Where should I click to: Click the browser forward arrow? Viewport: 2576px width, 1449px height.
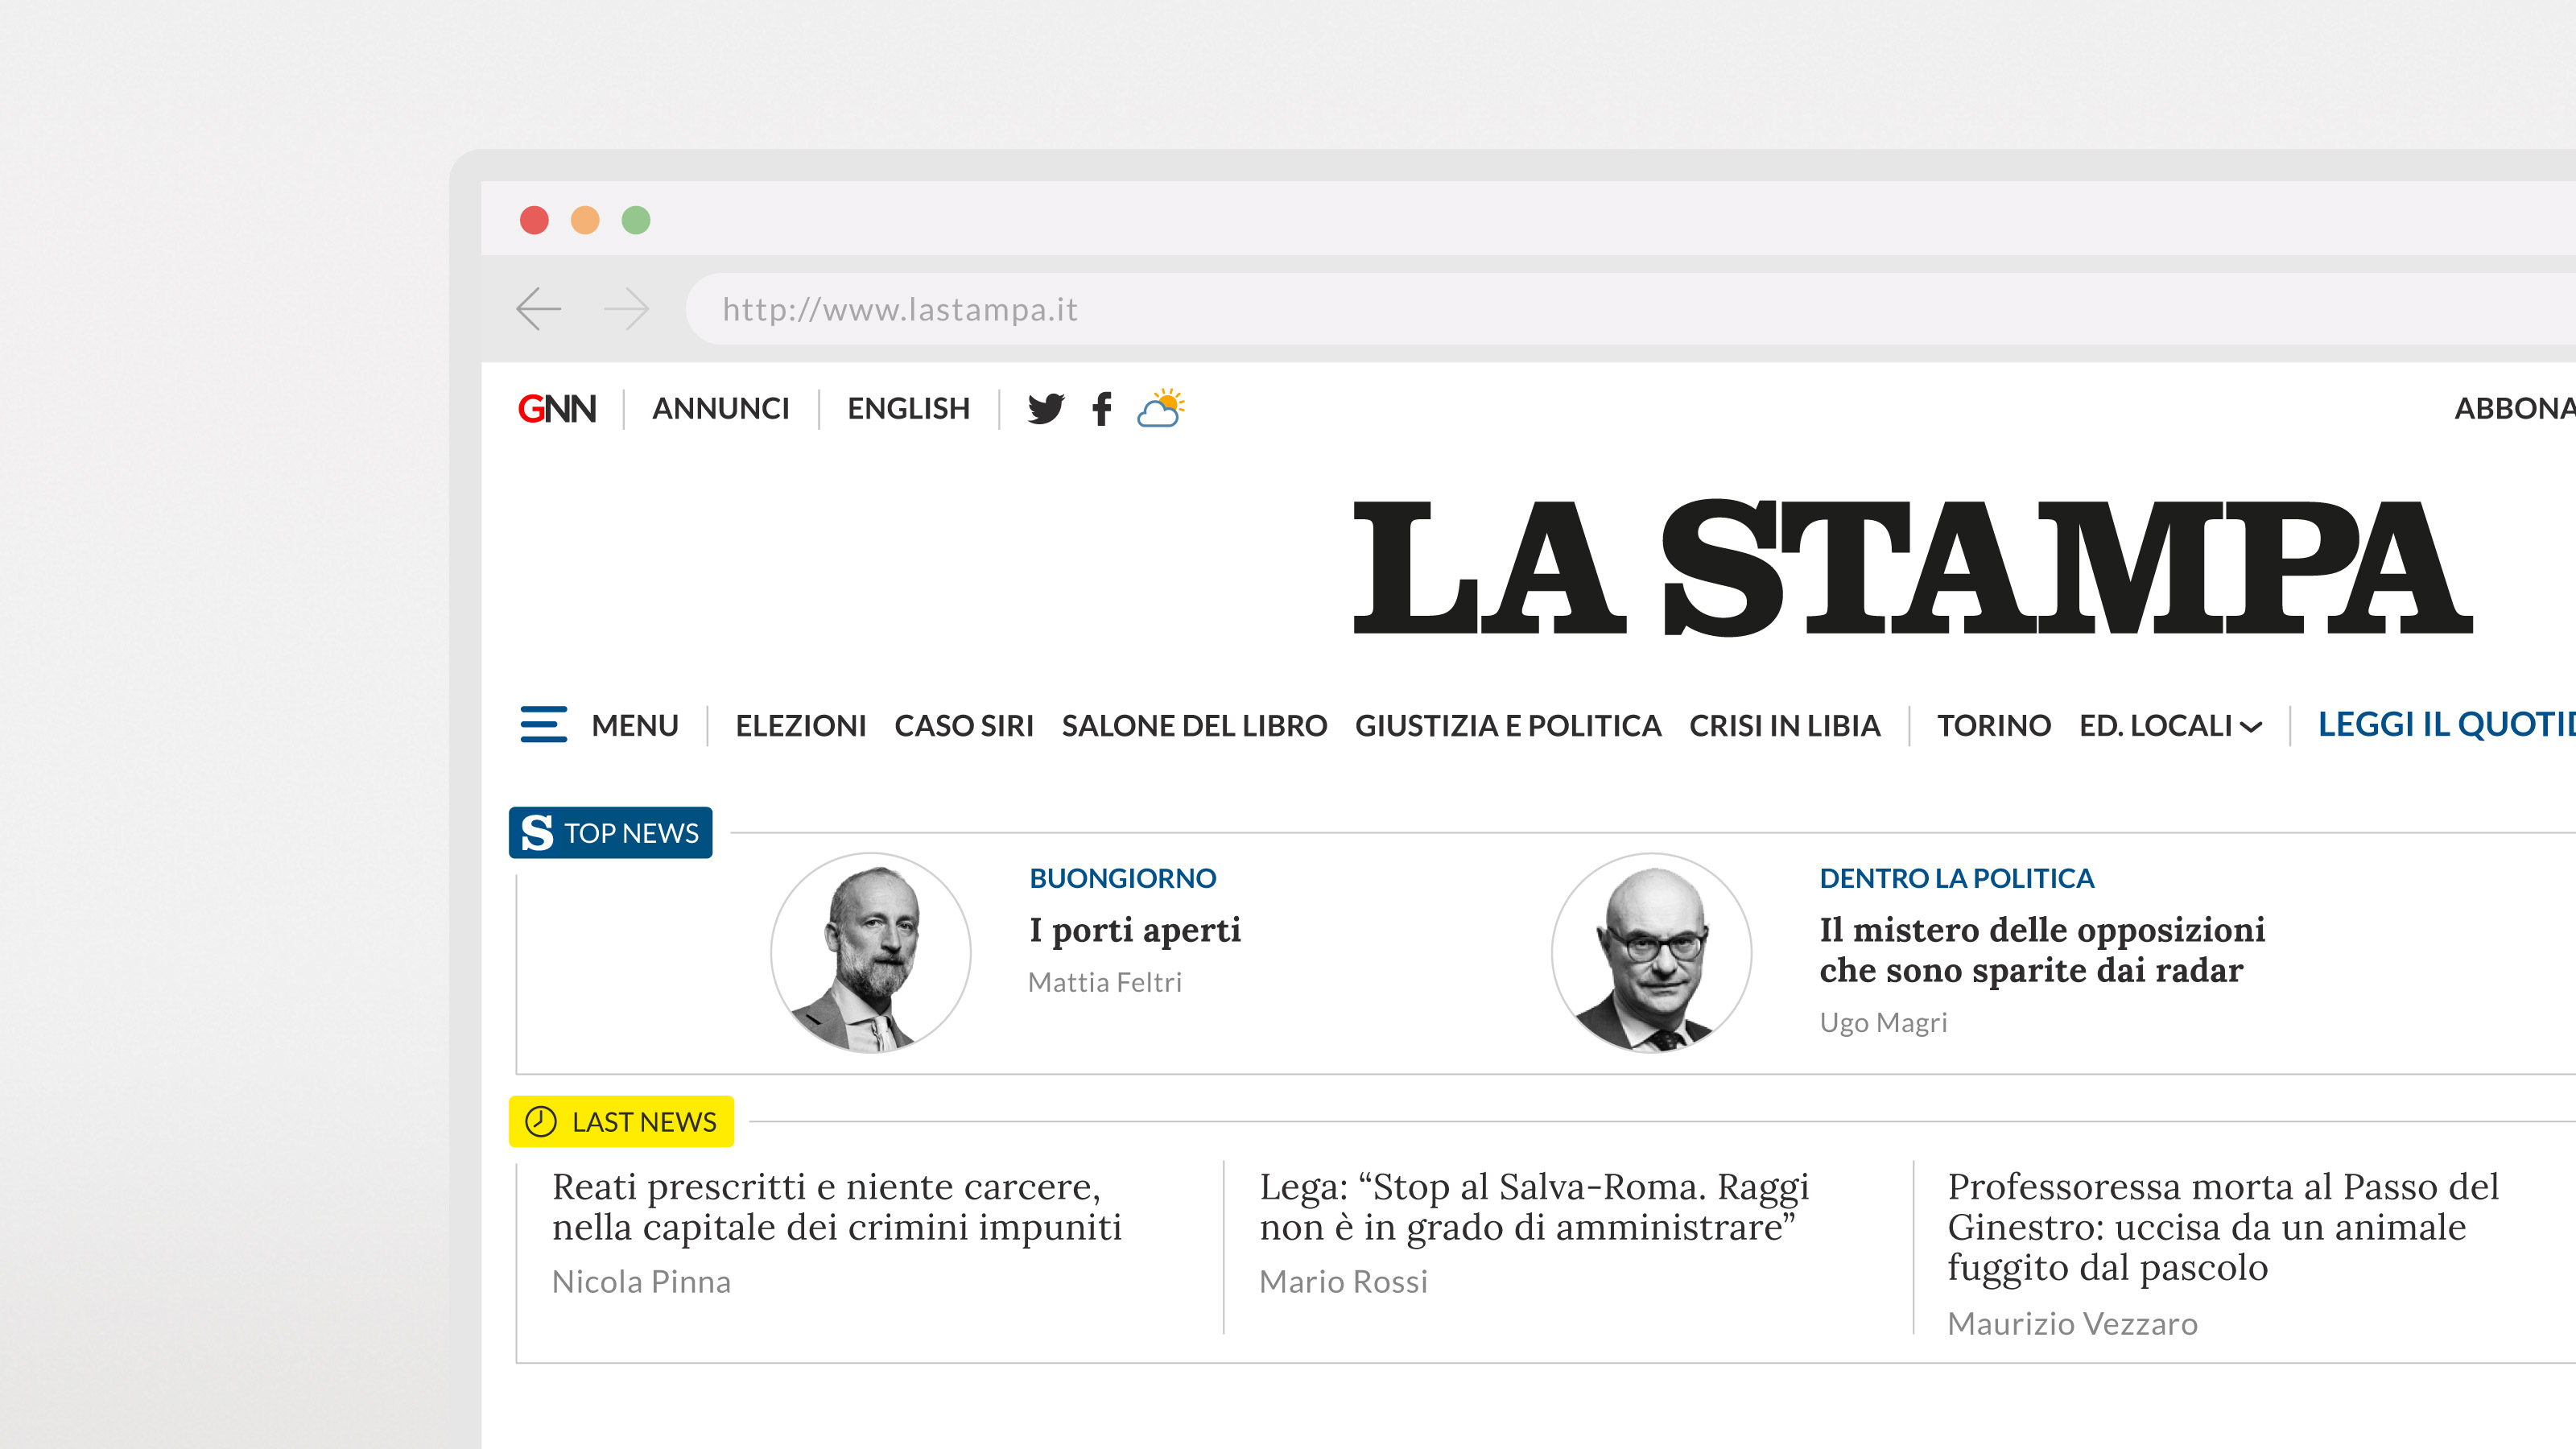627,309
